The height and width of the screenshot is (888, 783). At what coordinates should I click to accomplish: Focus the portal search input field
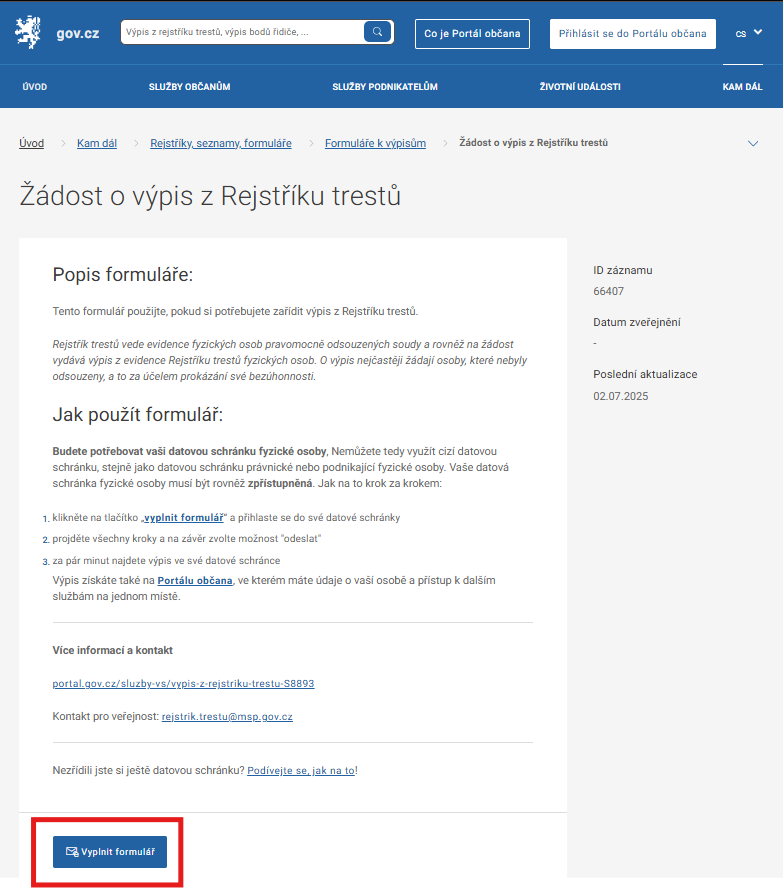tap(242, 32)
